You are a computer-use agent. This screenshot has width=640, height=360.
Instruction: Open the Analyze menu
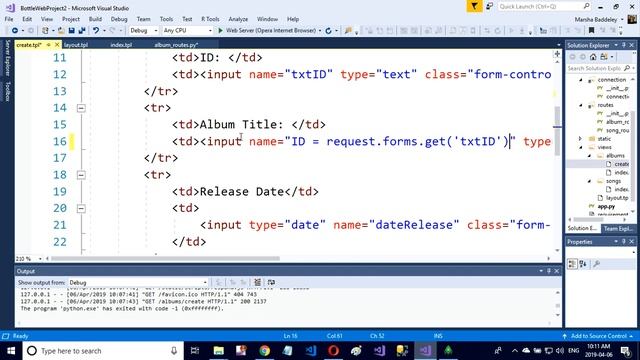238,19
